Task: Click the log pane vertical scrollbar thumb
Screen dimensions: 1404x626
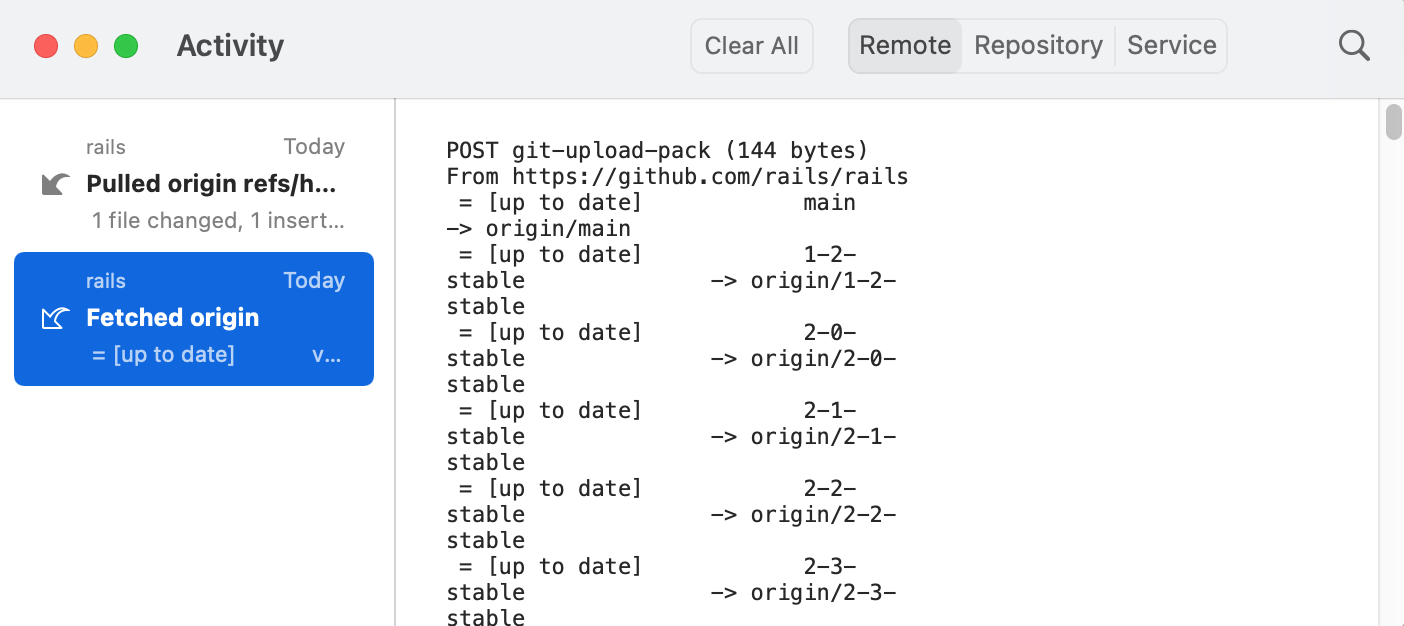Action: (1393, 121)
